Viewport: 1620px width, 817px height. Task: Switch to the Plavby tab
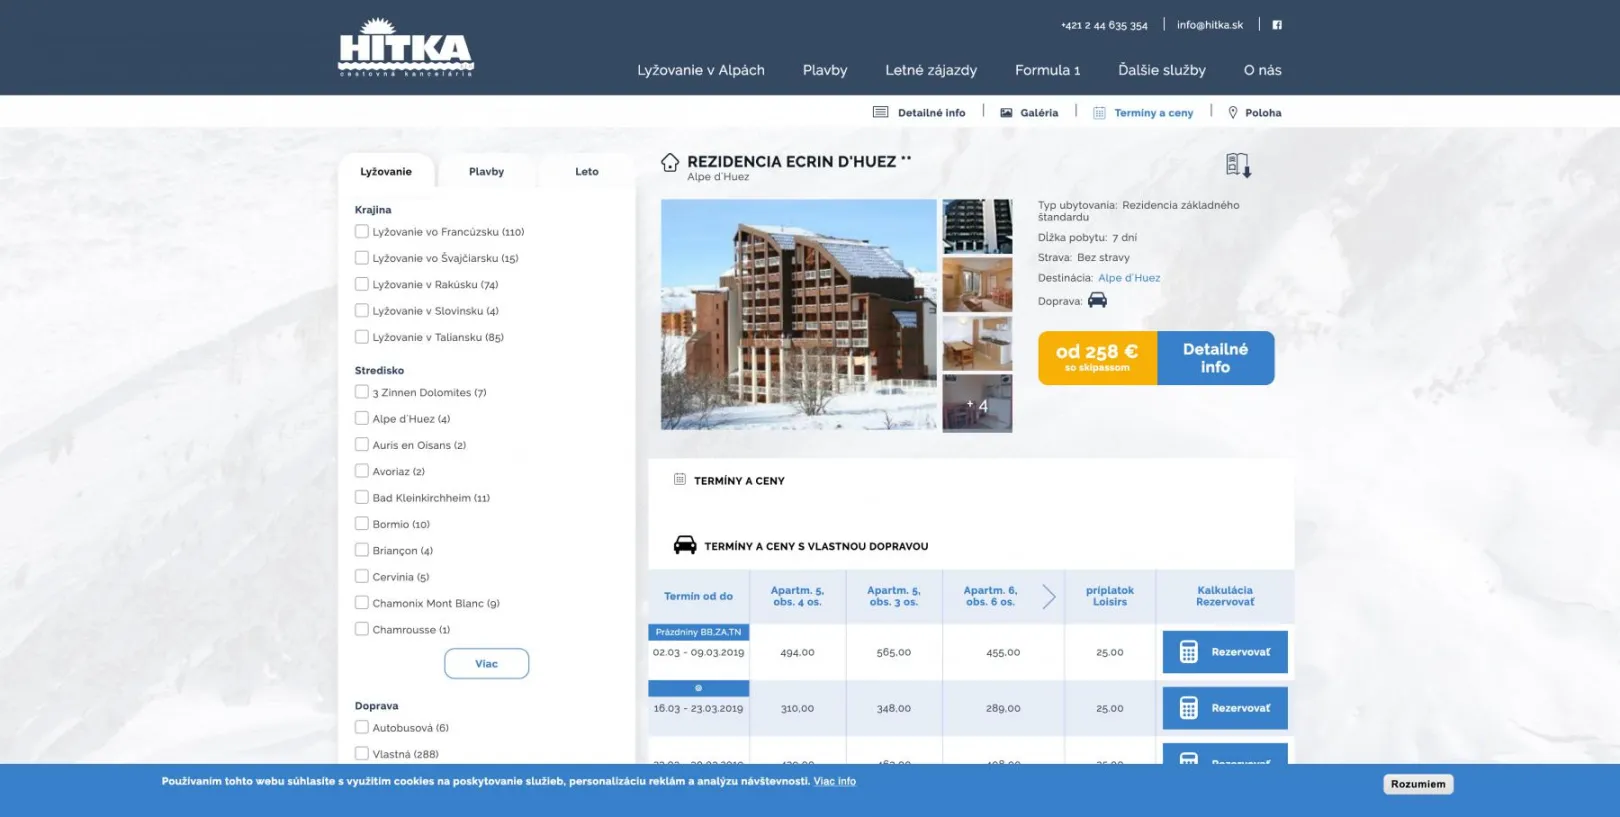click(x=487, y=171)
